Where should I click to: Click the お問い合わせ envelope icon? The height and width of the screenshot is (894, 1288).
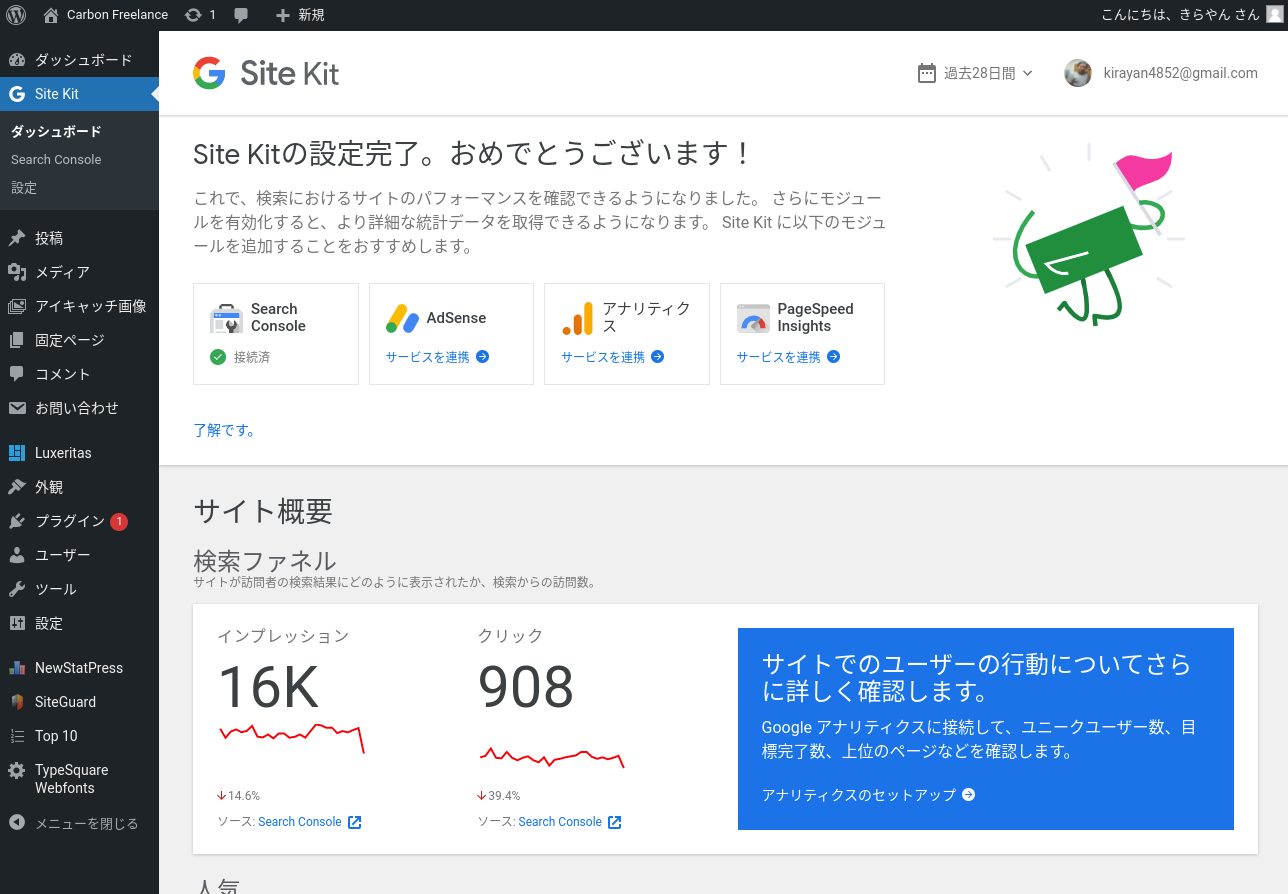click(17, 408)
